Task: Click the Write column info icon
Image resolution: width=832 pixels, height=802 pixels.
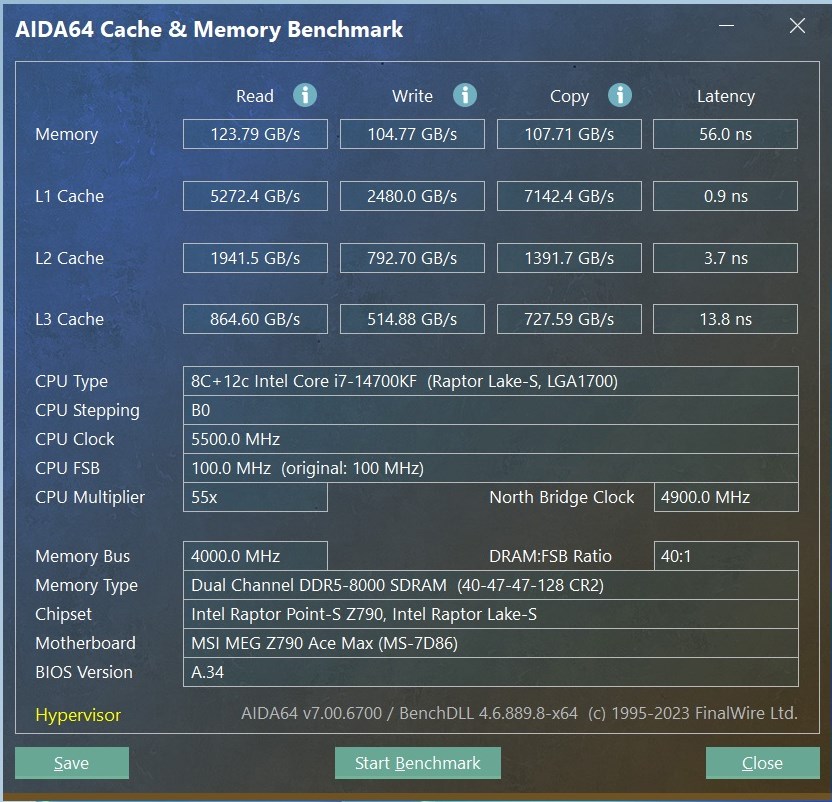Action: [x=465, y=96]
